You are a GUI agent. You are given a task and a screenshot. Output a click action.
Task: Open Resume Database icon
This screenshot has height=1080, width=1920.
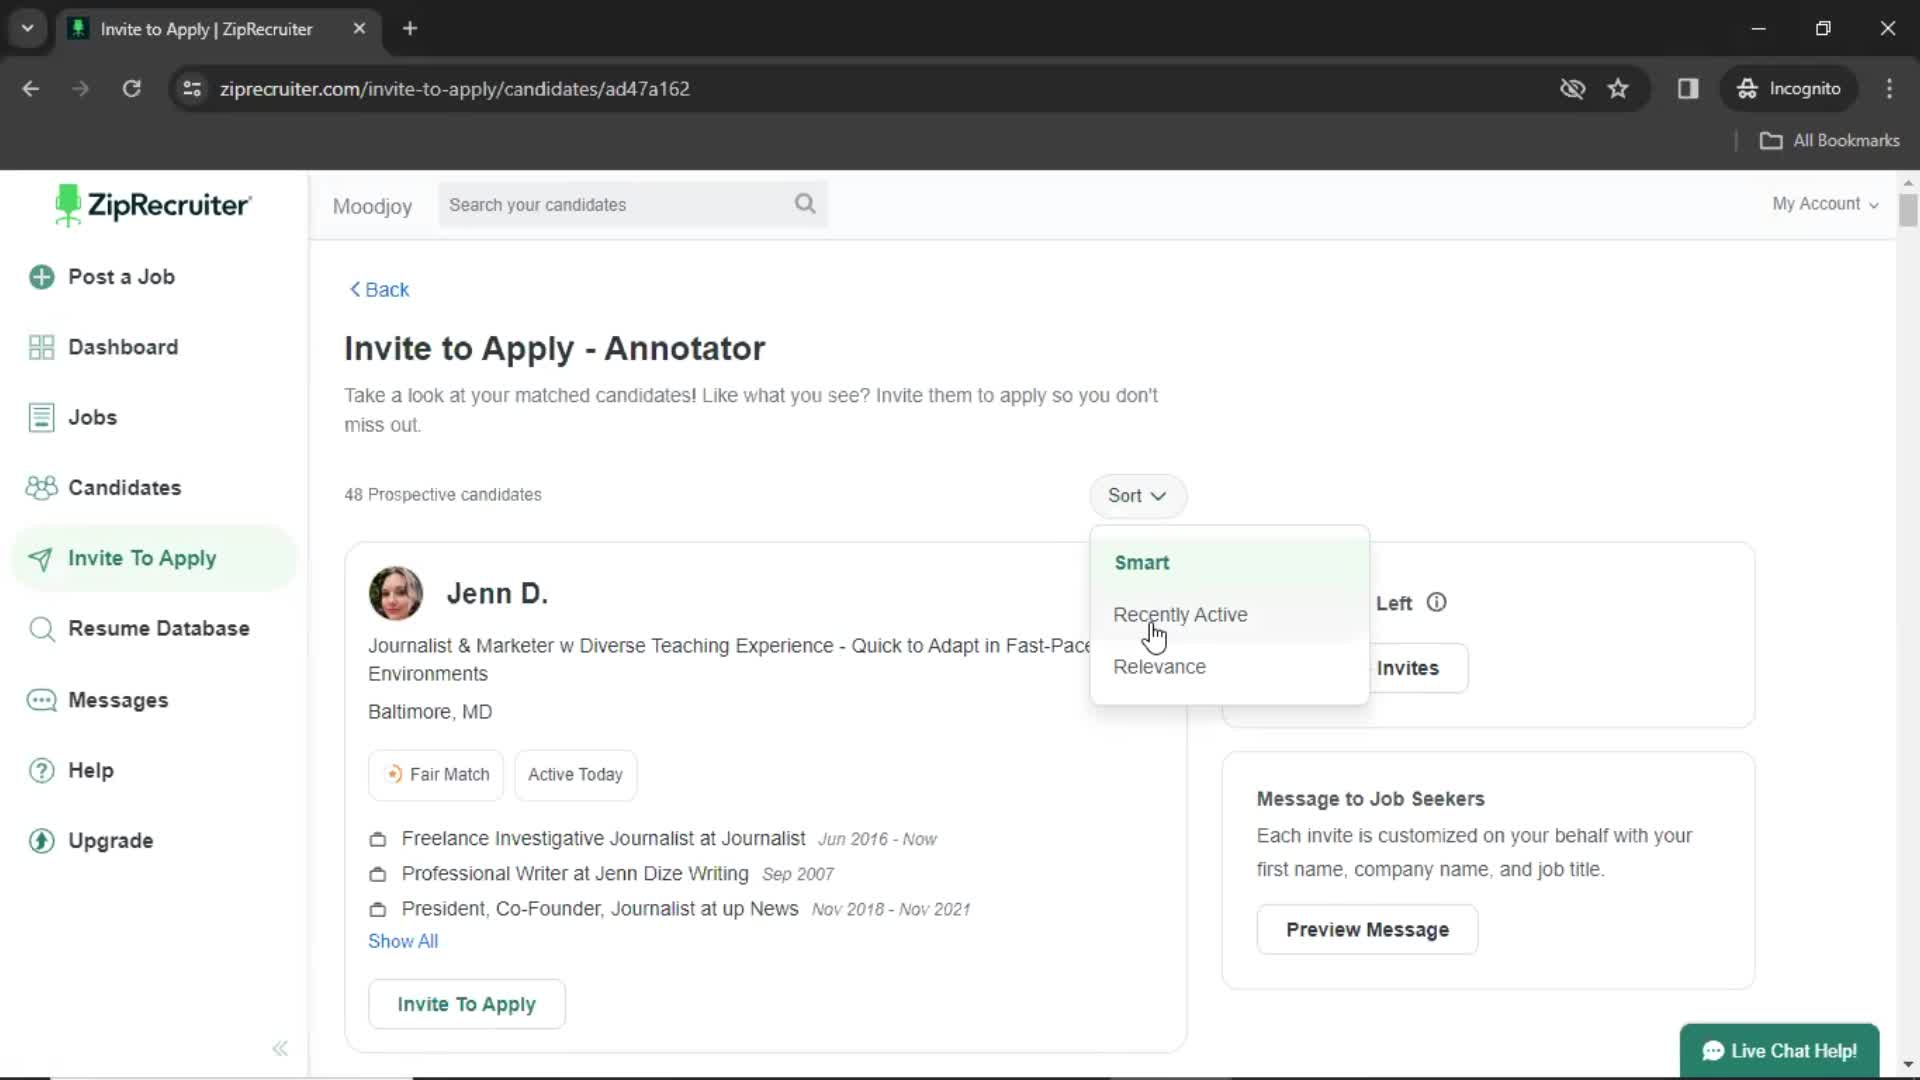pyautogui.click(x=40, y=628)
